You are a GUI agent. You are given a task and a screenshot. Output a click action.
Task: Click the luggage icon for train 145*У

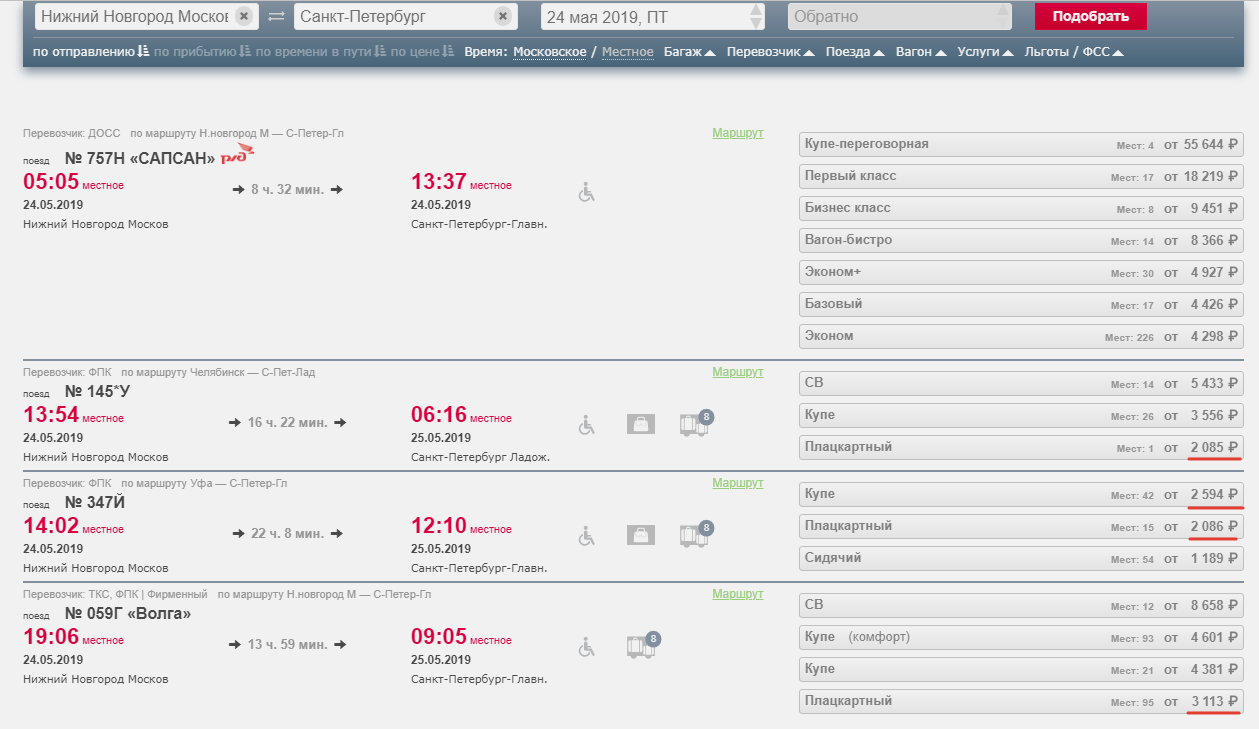(641, 424)
